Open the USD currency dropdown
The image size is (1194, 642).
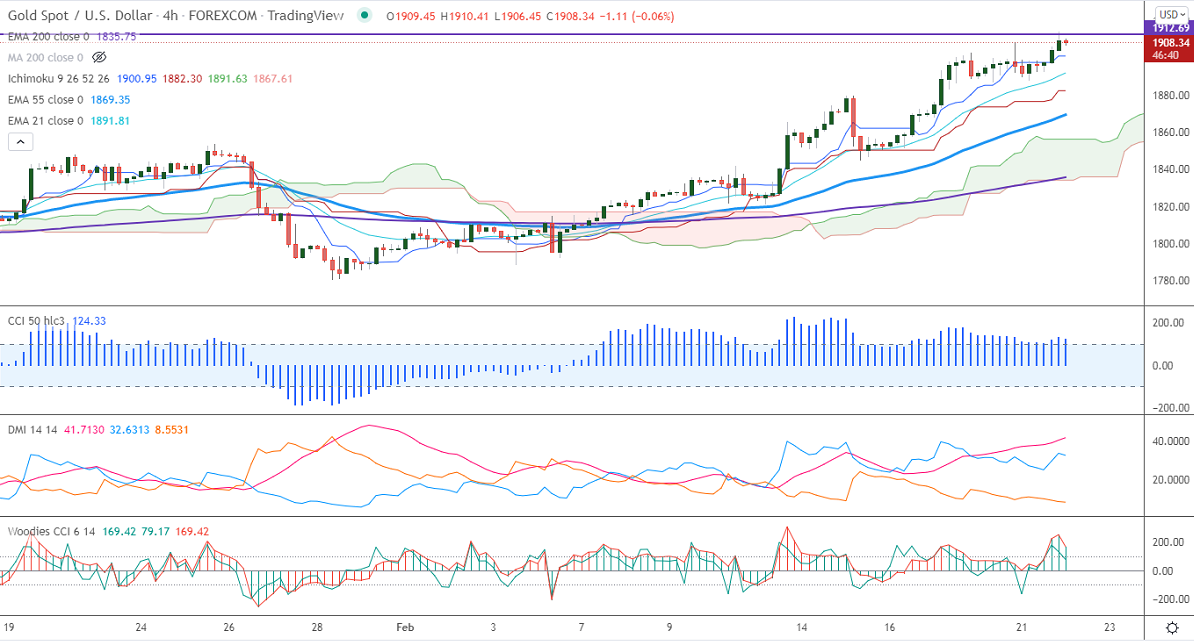(x=1171, y=14)
